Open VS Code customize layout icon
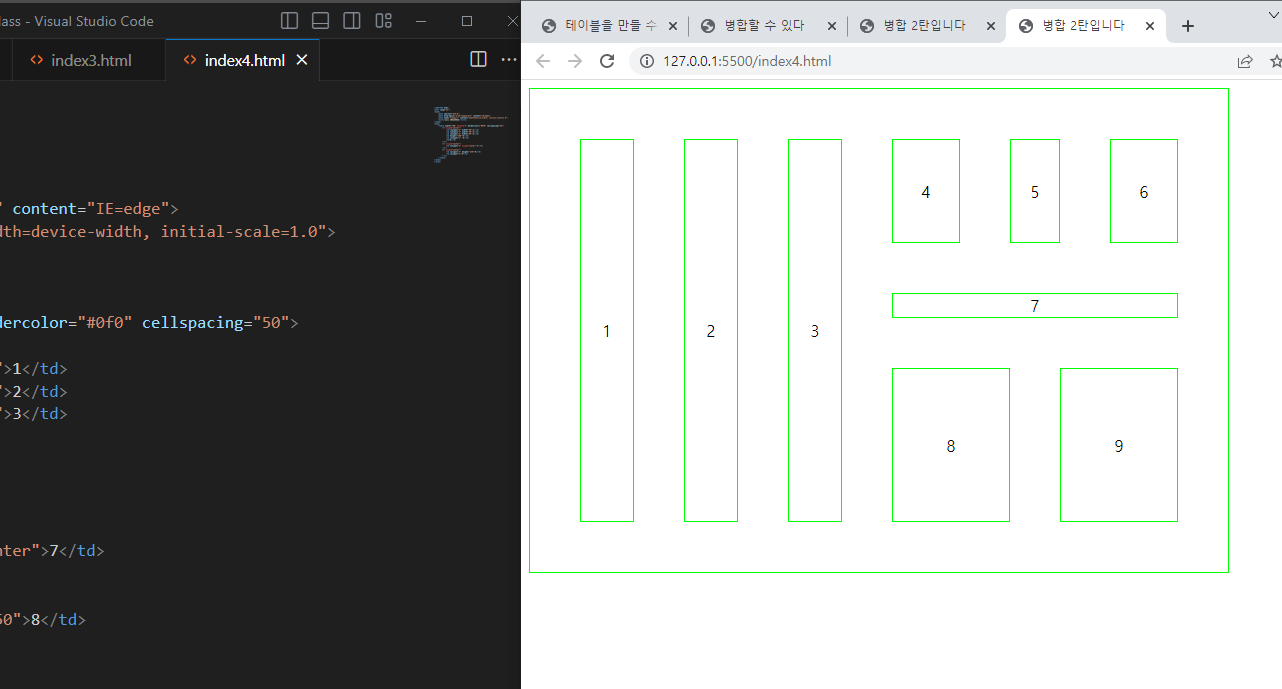Screen dimensions: 1282x689 (384, 20)
